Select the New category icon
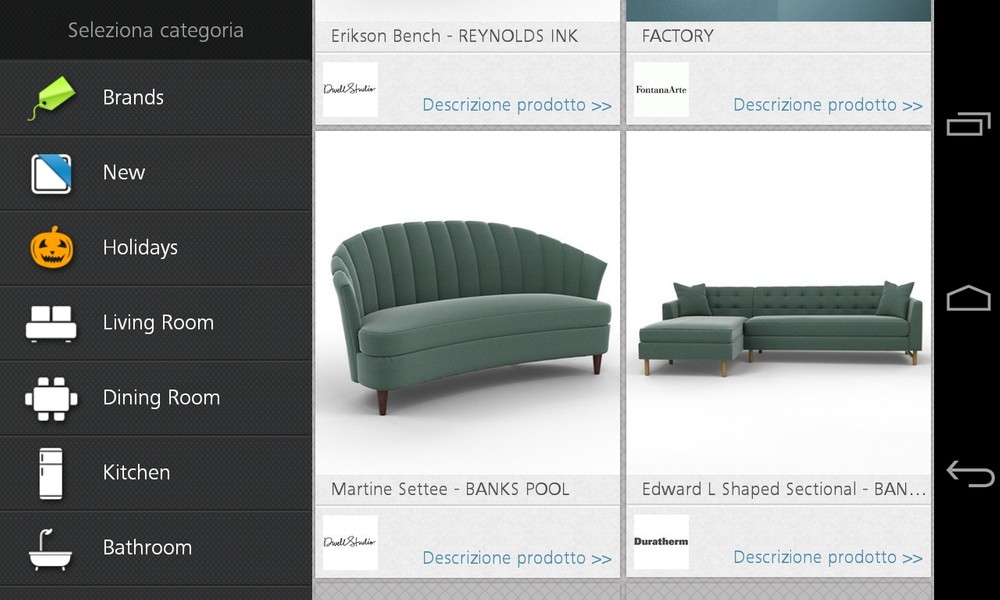 51,173
